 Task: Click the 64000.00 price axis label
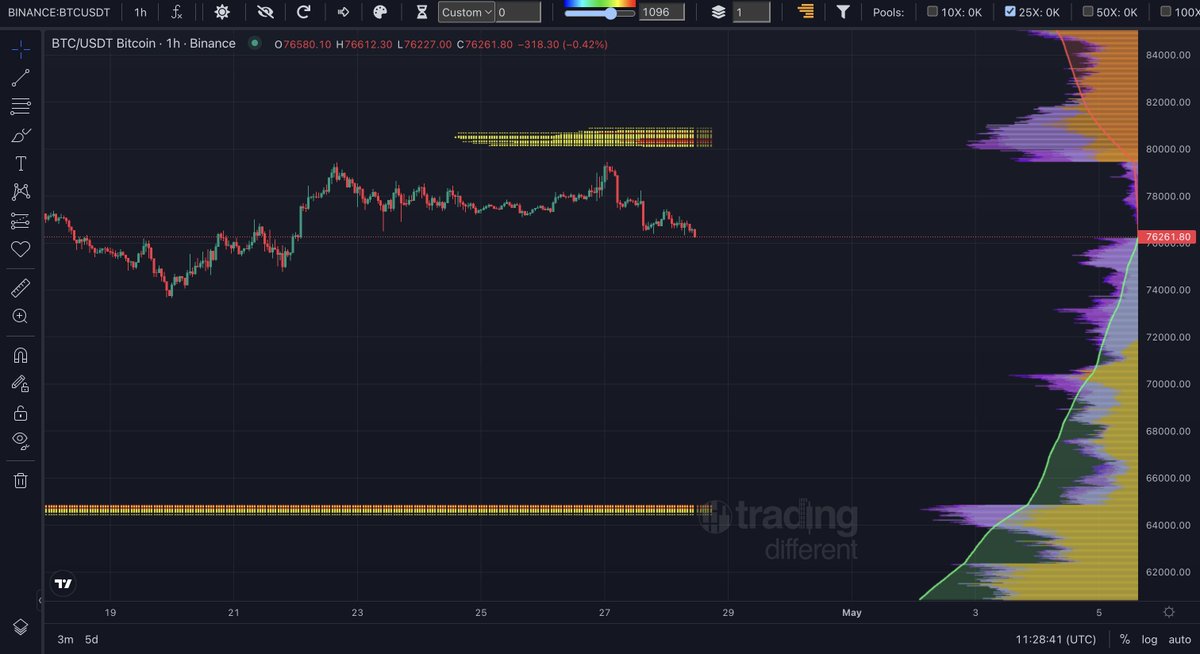click(x=1168, y=525)
